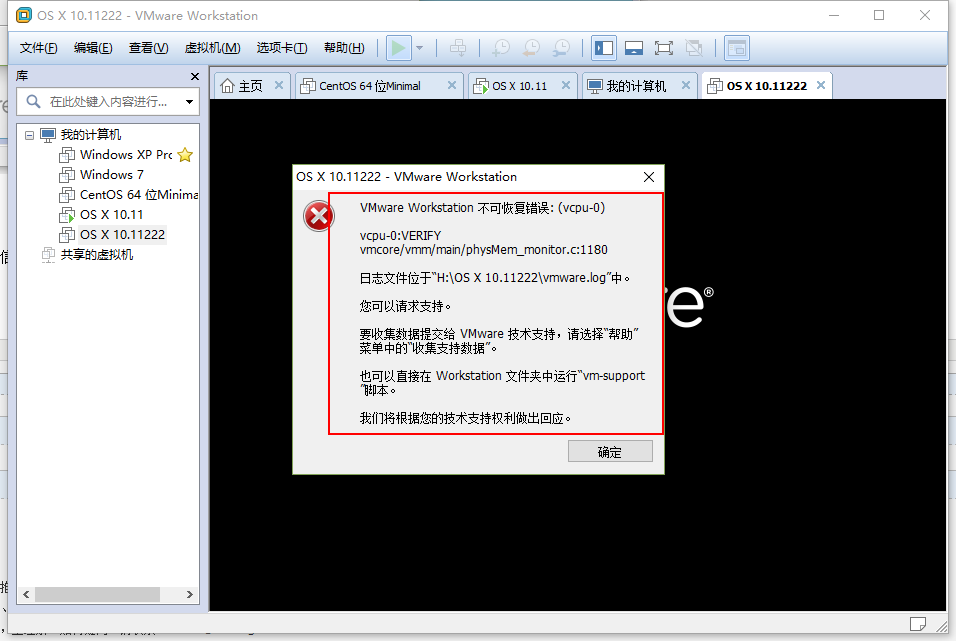Open the 文件(F) menu
The height and width of the screenshot is (641, 956).
click(x=38, y=48)
